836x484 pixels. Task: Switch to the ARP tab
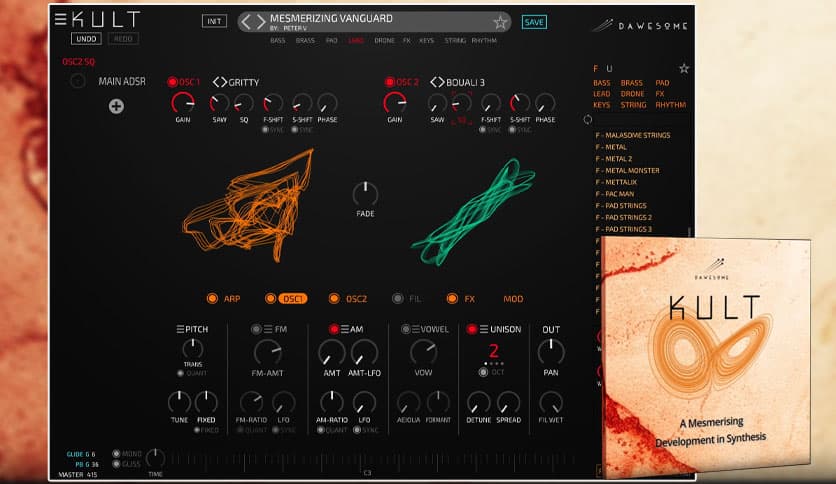pos(231,299)
